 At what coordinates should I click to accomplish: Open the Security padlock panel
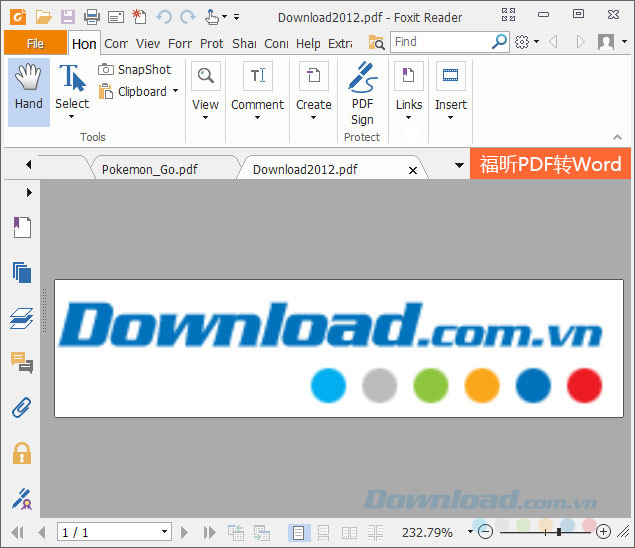click(x=22, y=453)
